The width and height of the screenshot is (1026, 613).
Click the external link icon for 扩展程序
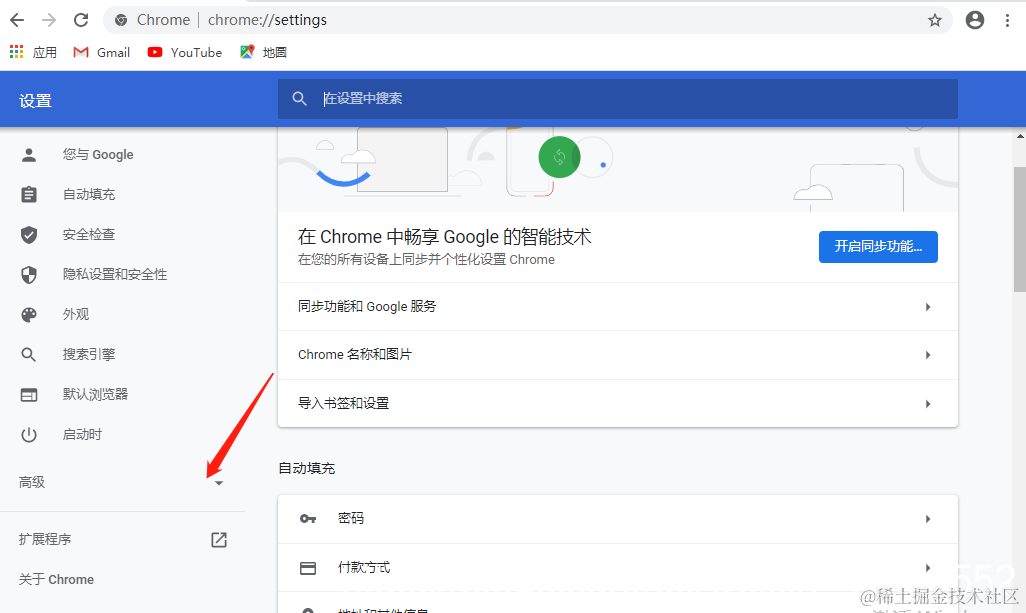[219, 540]
